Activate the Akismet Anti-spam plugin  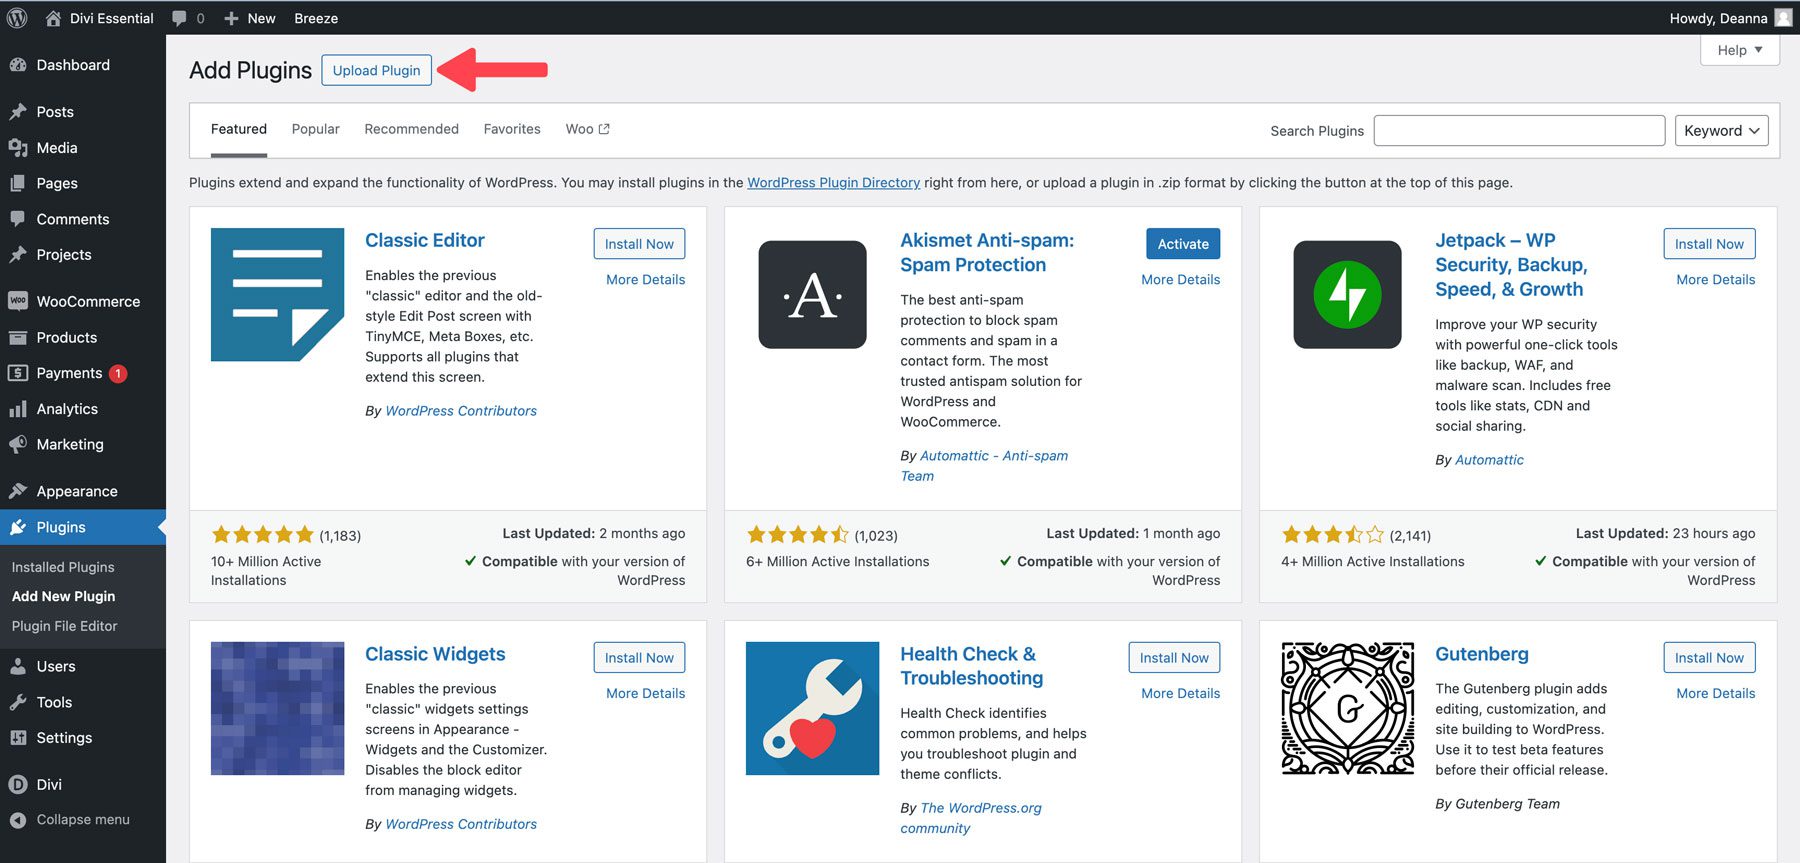[x=1183, y=244]
